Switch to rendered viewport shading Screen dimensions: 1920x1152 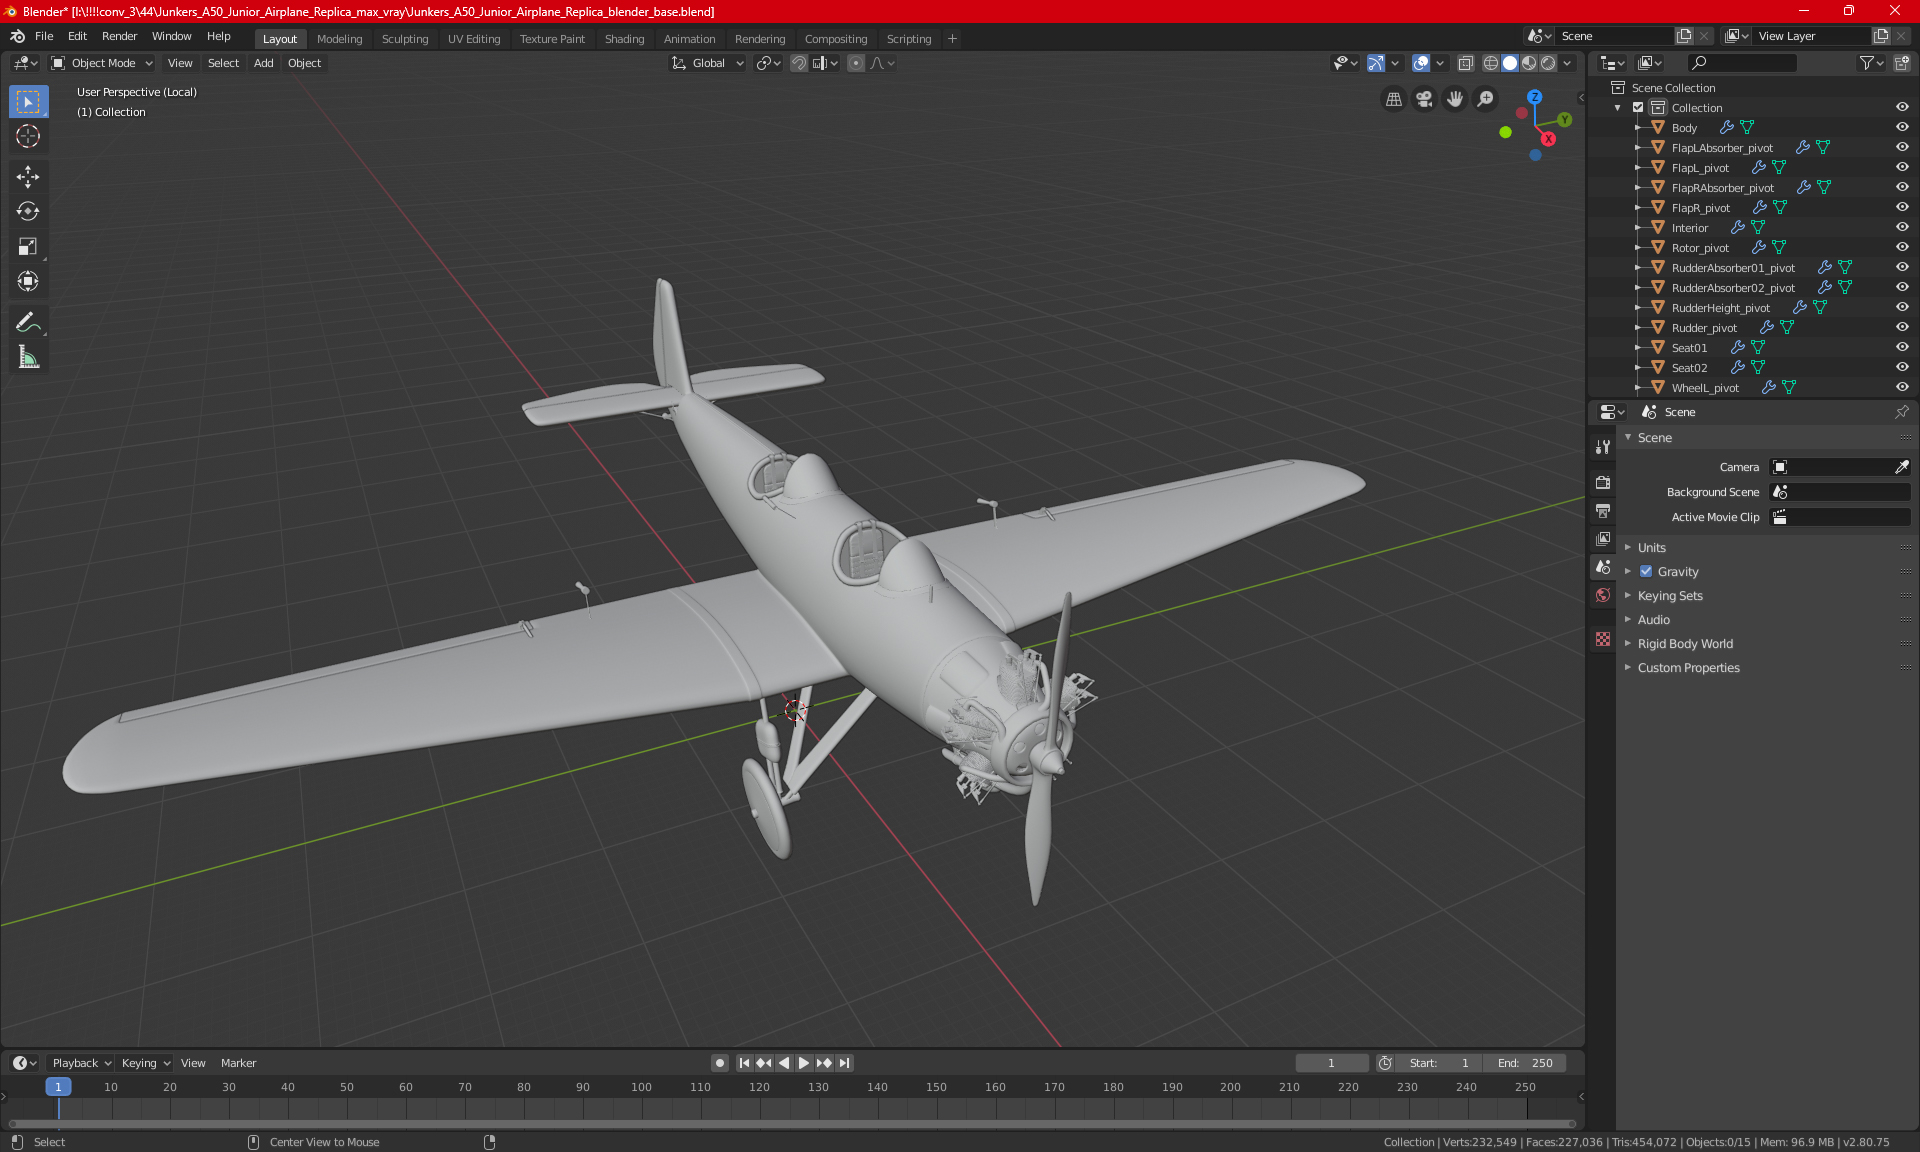[1548, 63]
